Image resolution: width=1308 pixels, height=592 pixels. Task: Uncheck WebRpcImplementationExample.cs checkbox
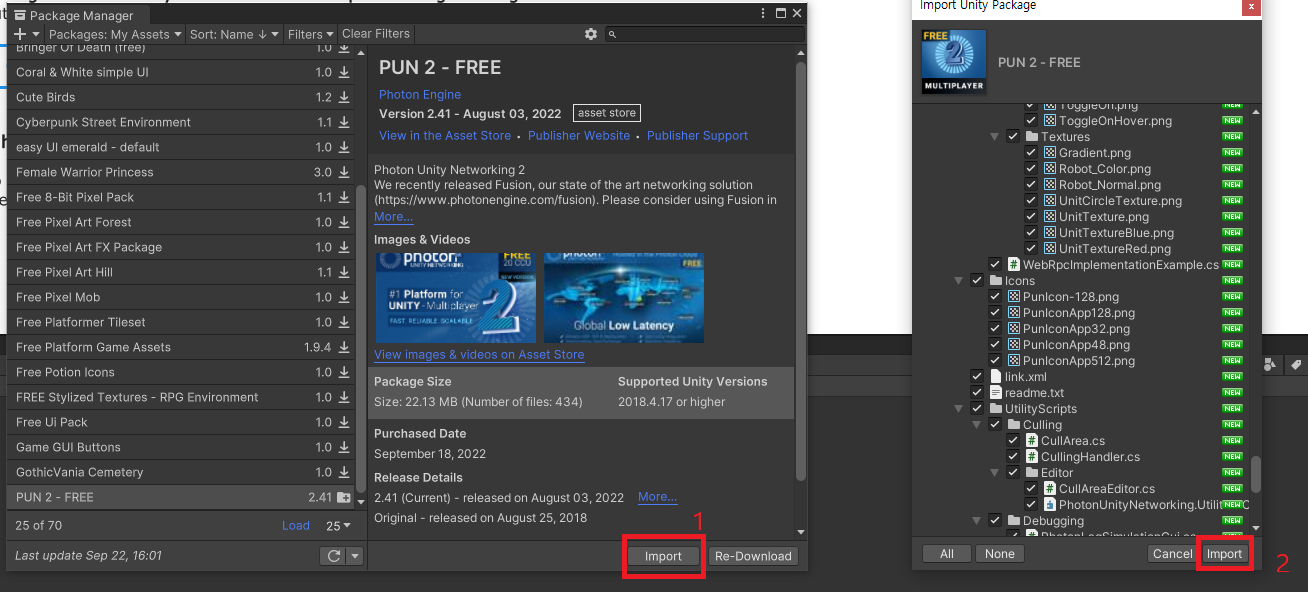[x=995, y=265]
